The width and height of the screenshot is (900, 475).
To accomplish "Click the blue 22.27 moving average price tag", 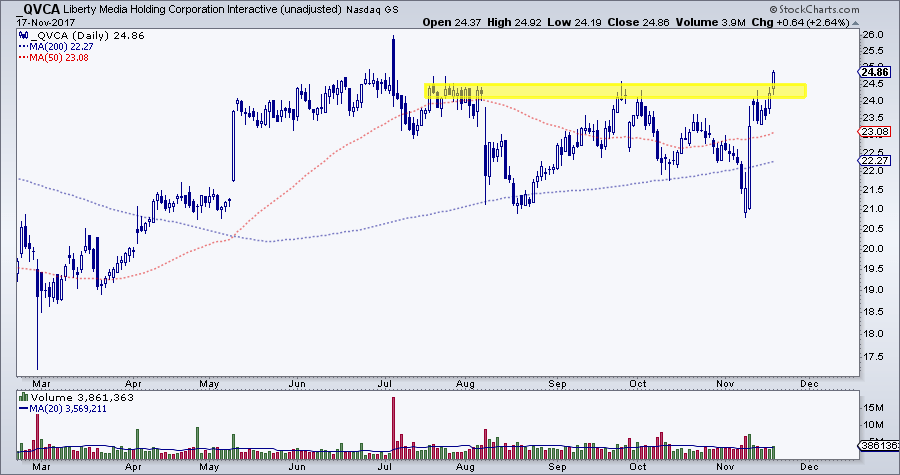I will click(874, 160).
